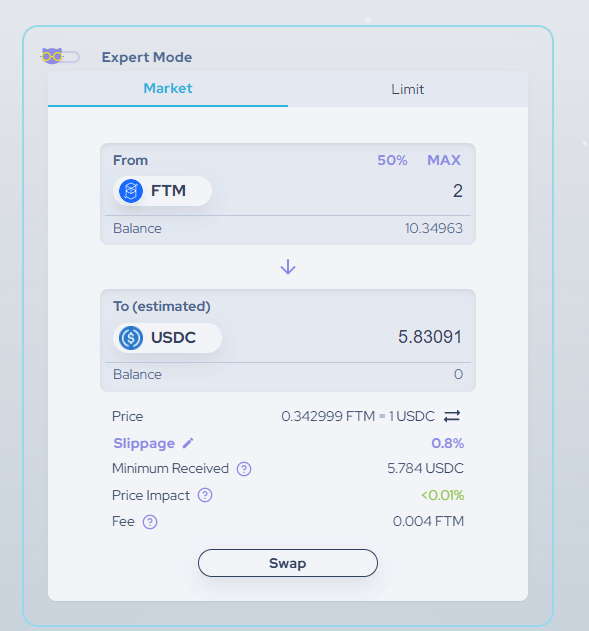
Task: Open the Fee help question mark
Action: (x=150, y=522)
